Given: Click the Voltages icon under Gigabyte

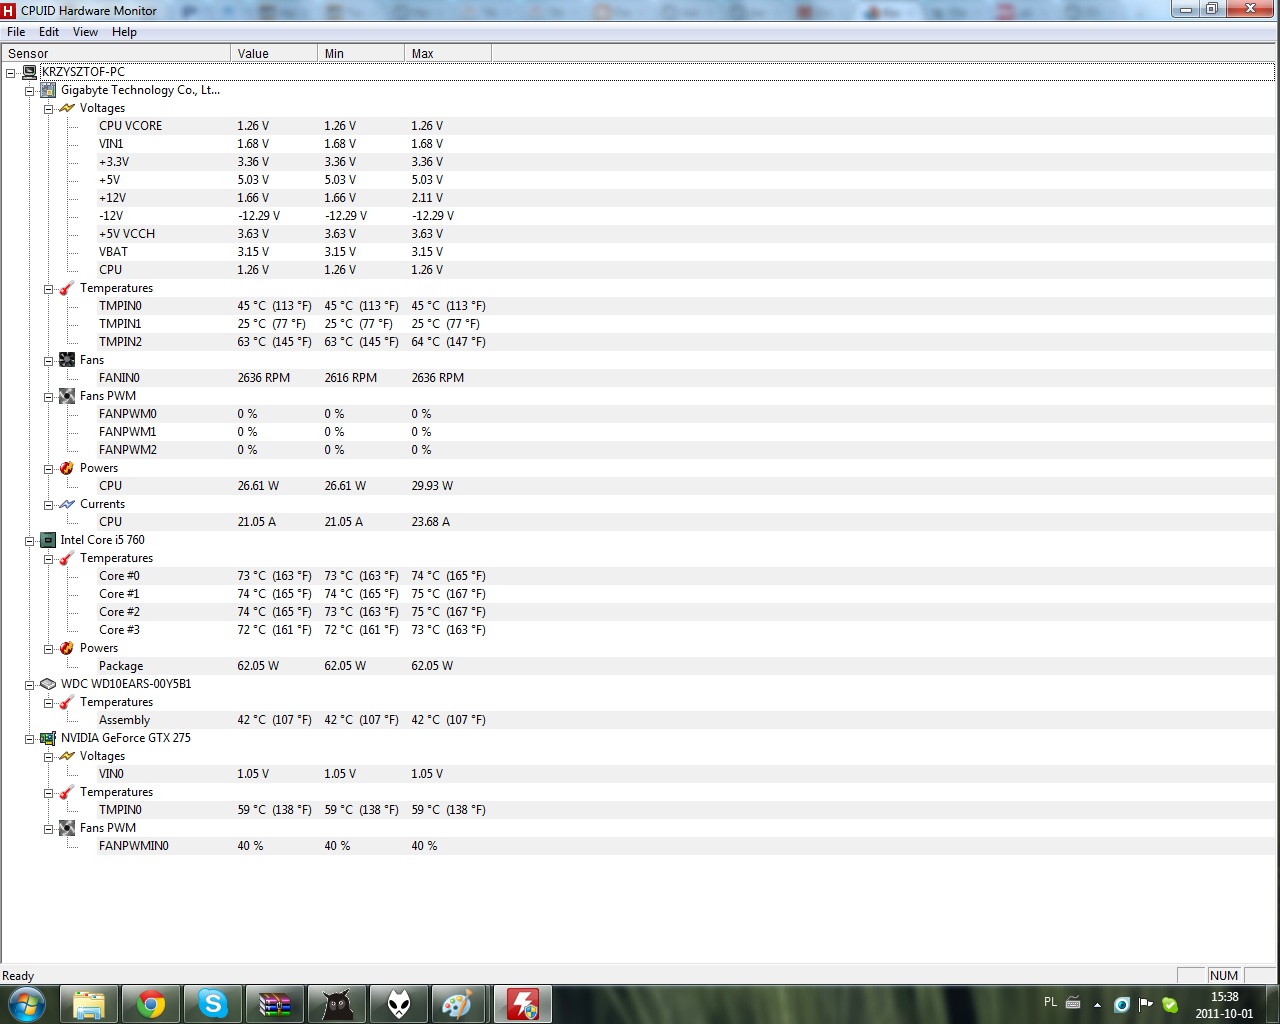Looking at the screenshot, I should [67, 108].
